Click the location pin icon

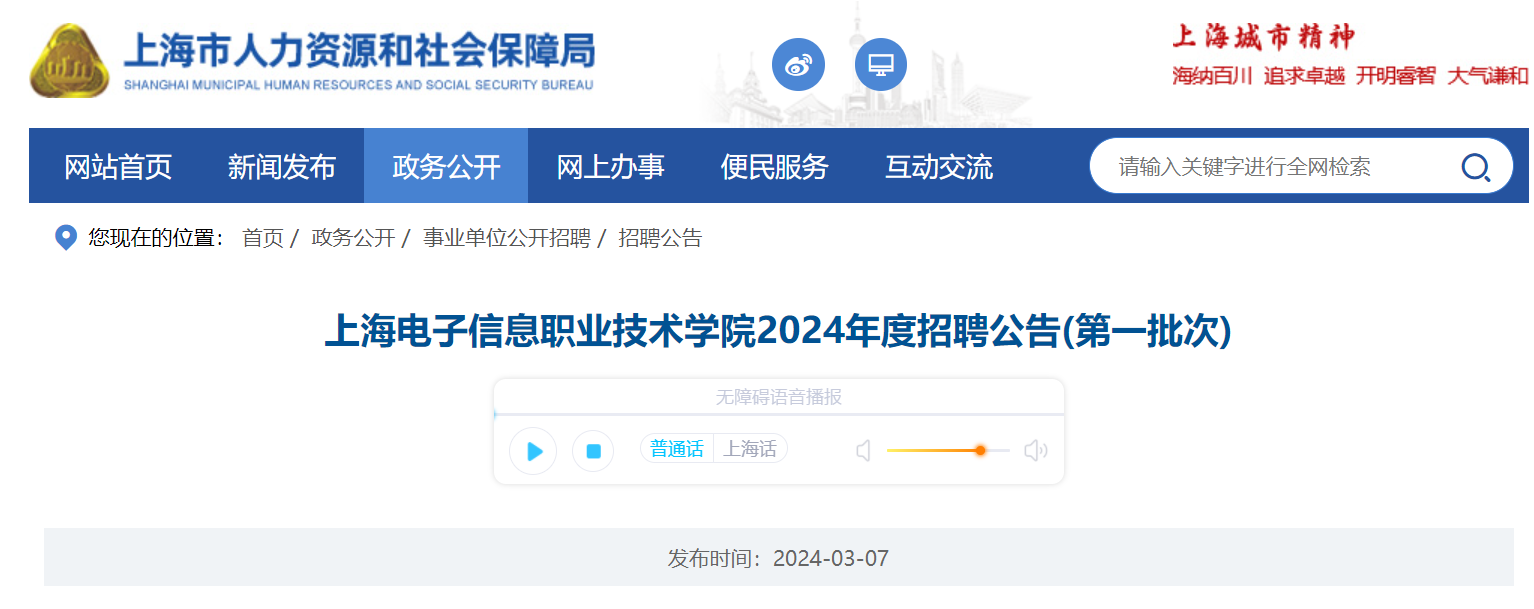click(66, 238)
